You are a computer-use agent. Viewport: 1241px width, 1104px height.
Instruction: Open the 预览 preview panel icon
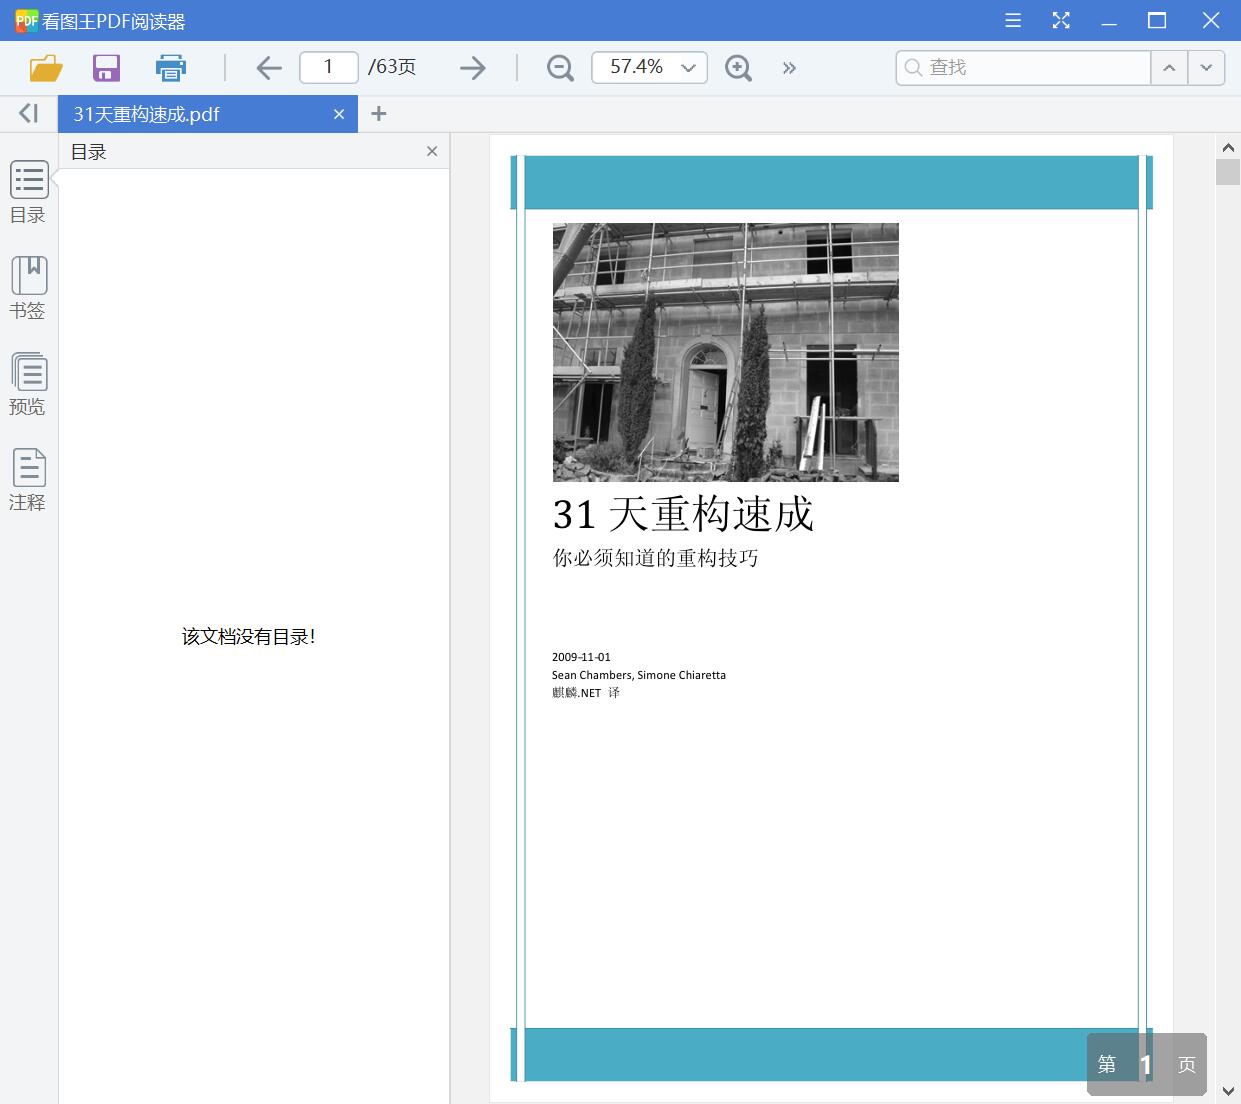[28, 384]
